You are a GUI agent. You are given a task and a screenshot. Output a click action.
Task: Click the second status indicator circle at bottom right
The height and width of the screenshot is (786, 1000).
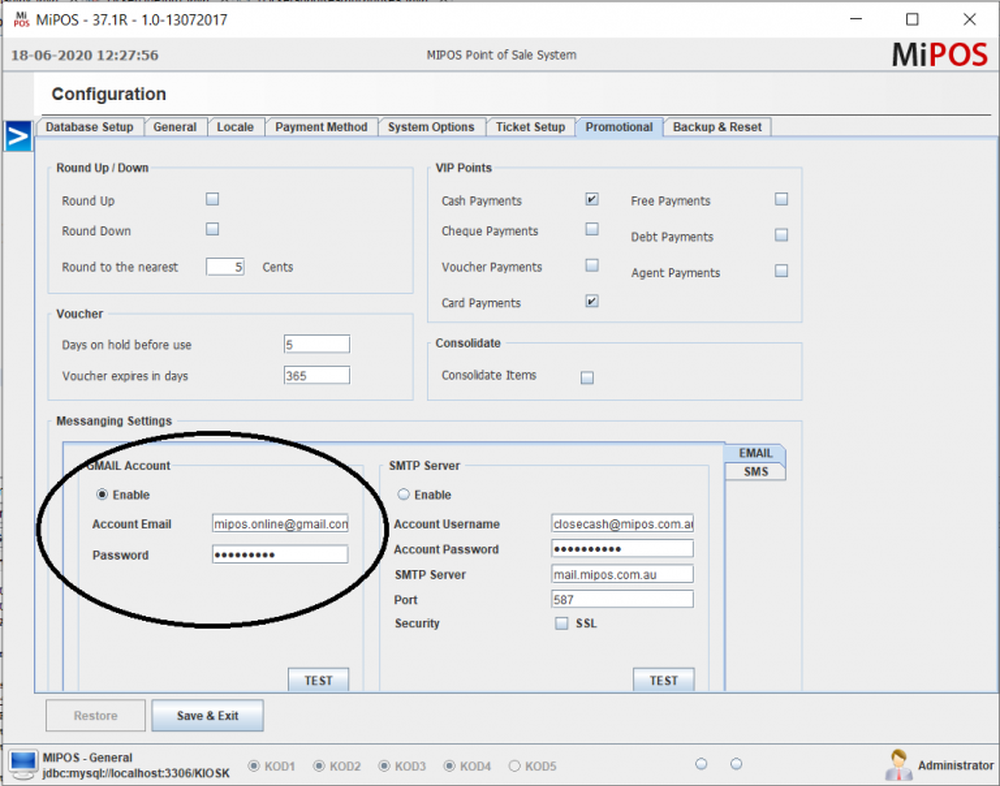pyautogui.click(x=736, y=762)
